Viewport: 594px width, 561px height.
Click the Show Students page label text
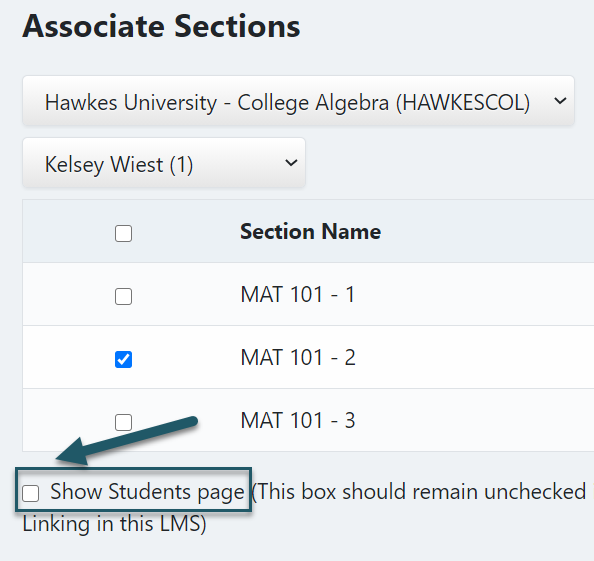[147, 492]
